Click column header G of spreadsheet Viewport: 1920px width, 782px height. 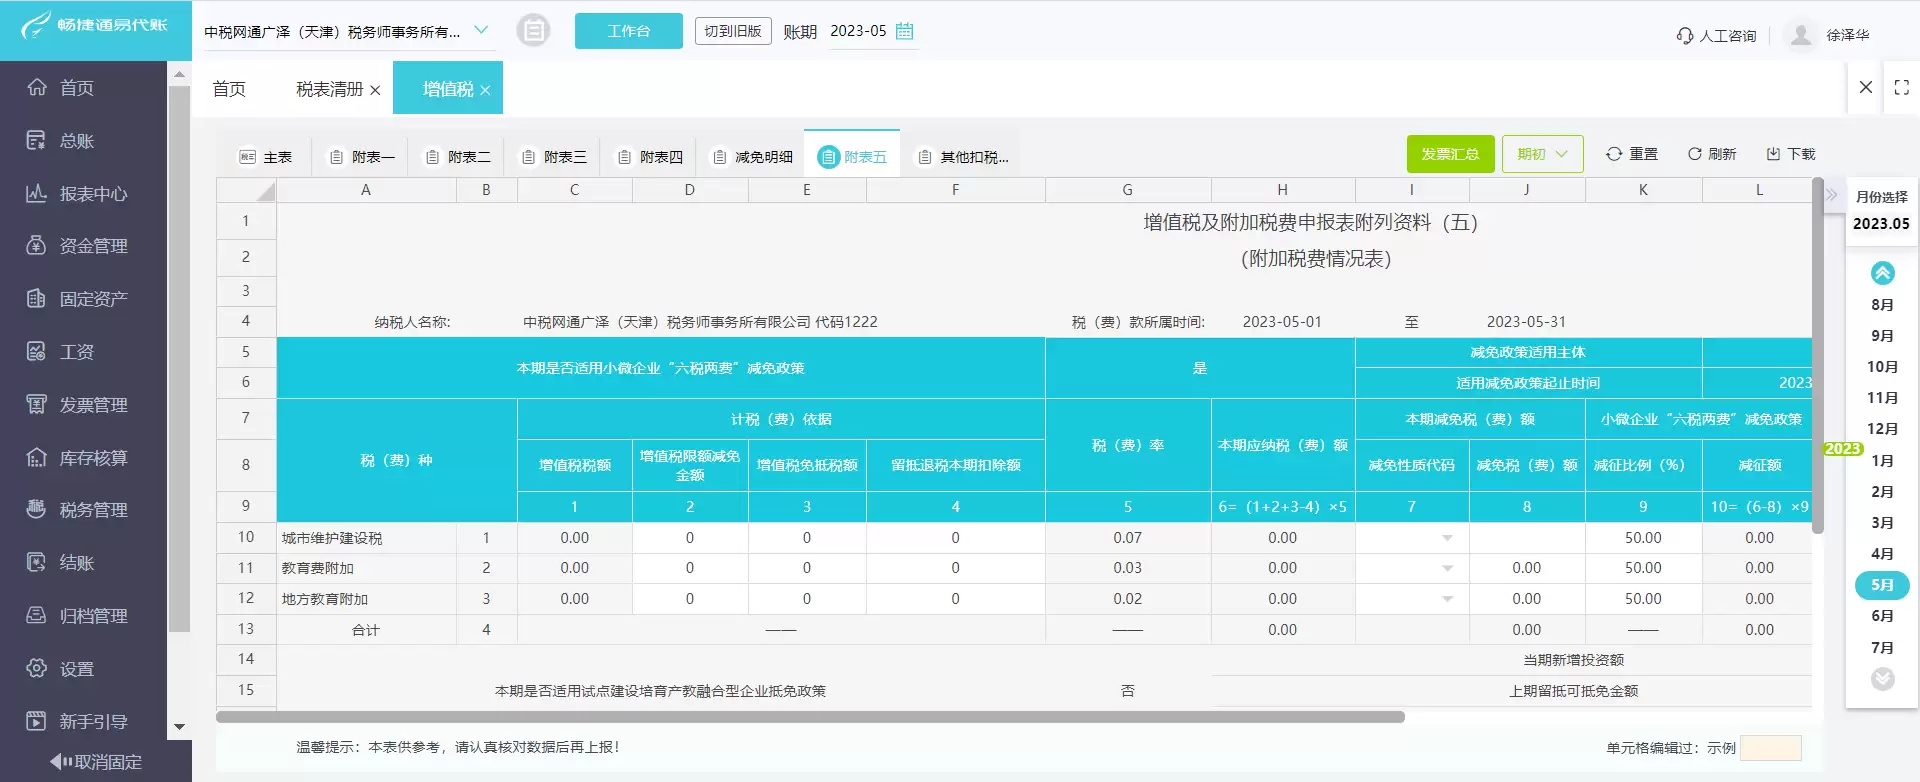(1128, 190)
